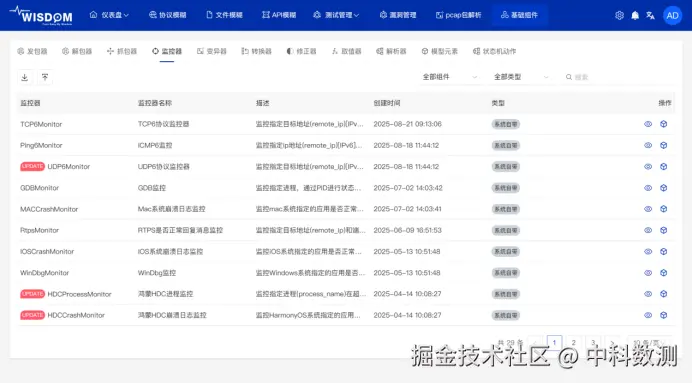The width and height of the screenshot is (692, 383).
Task: Switch to the 解包器 tab
Action: pyautogui.click(x=77, y=51)
